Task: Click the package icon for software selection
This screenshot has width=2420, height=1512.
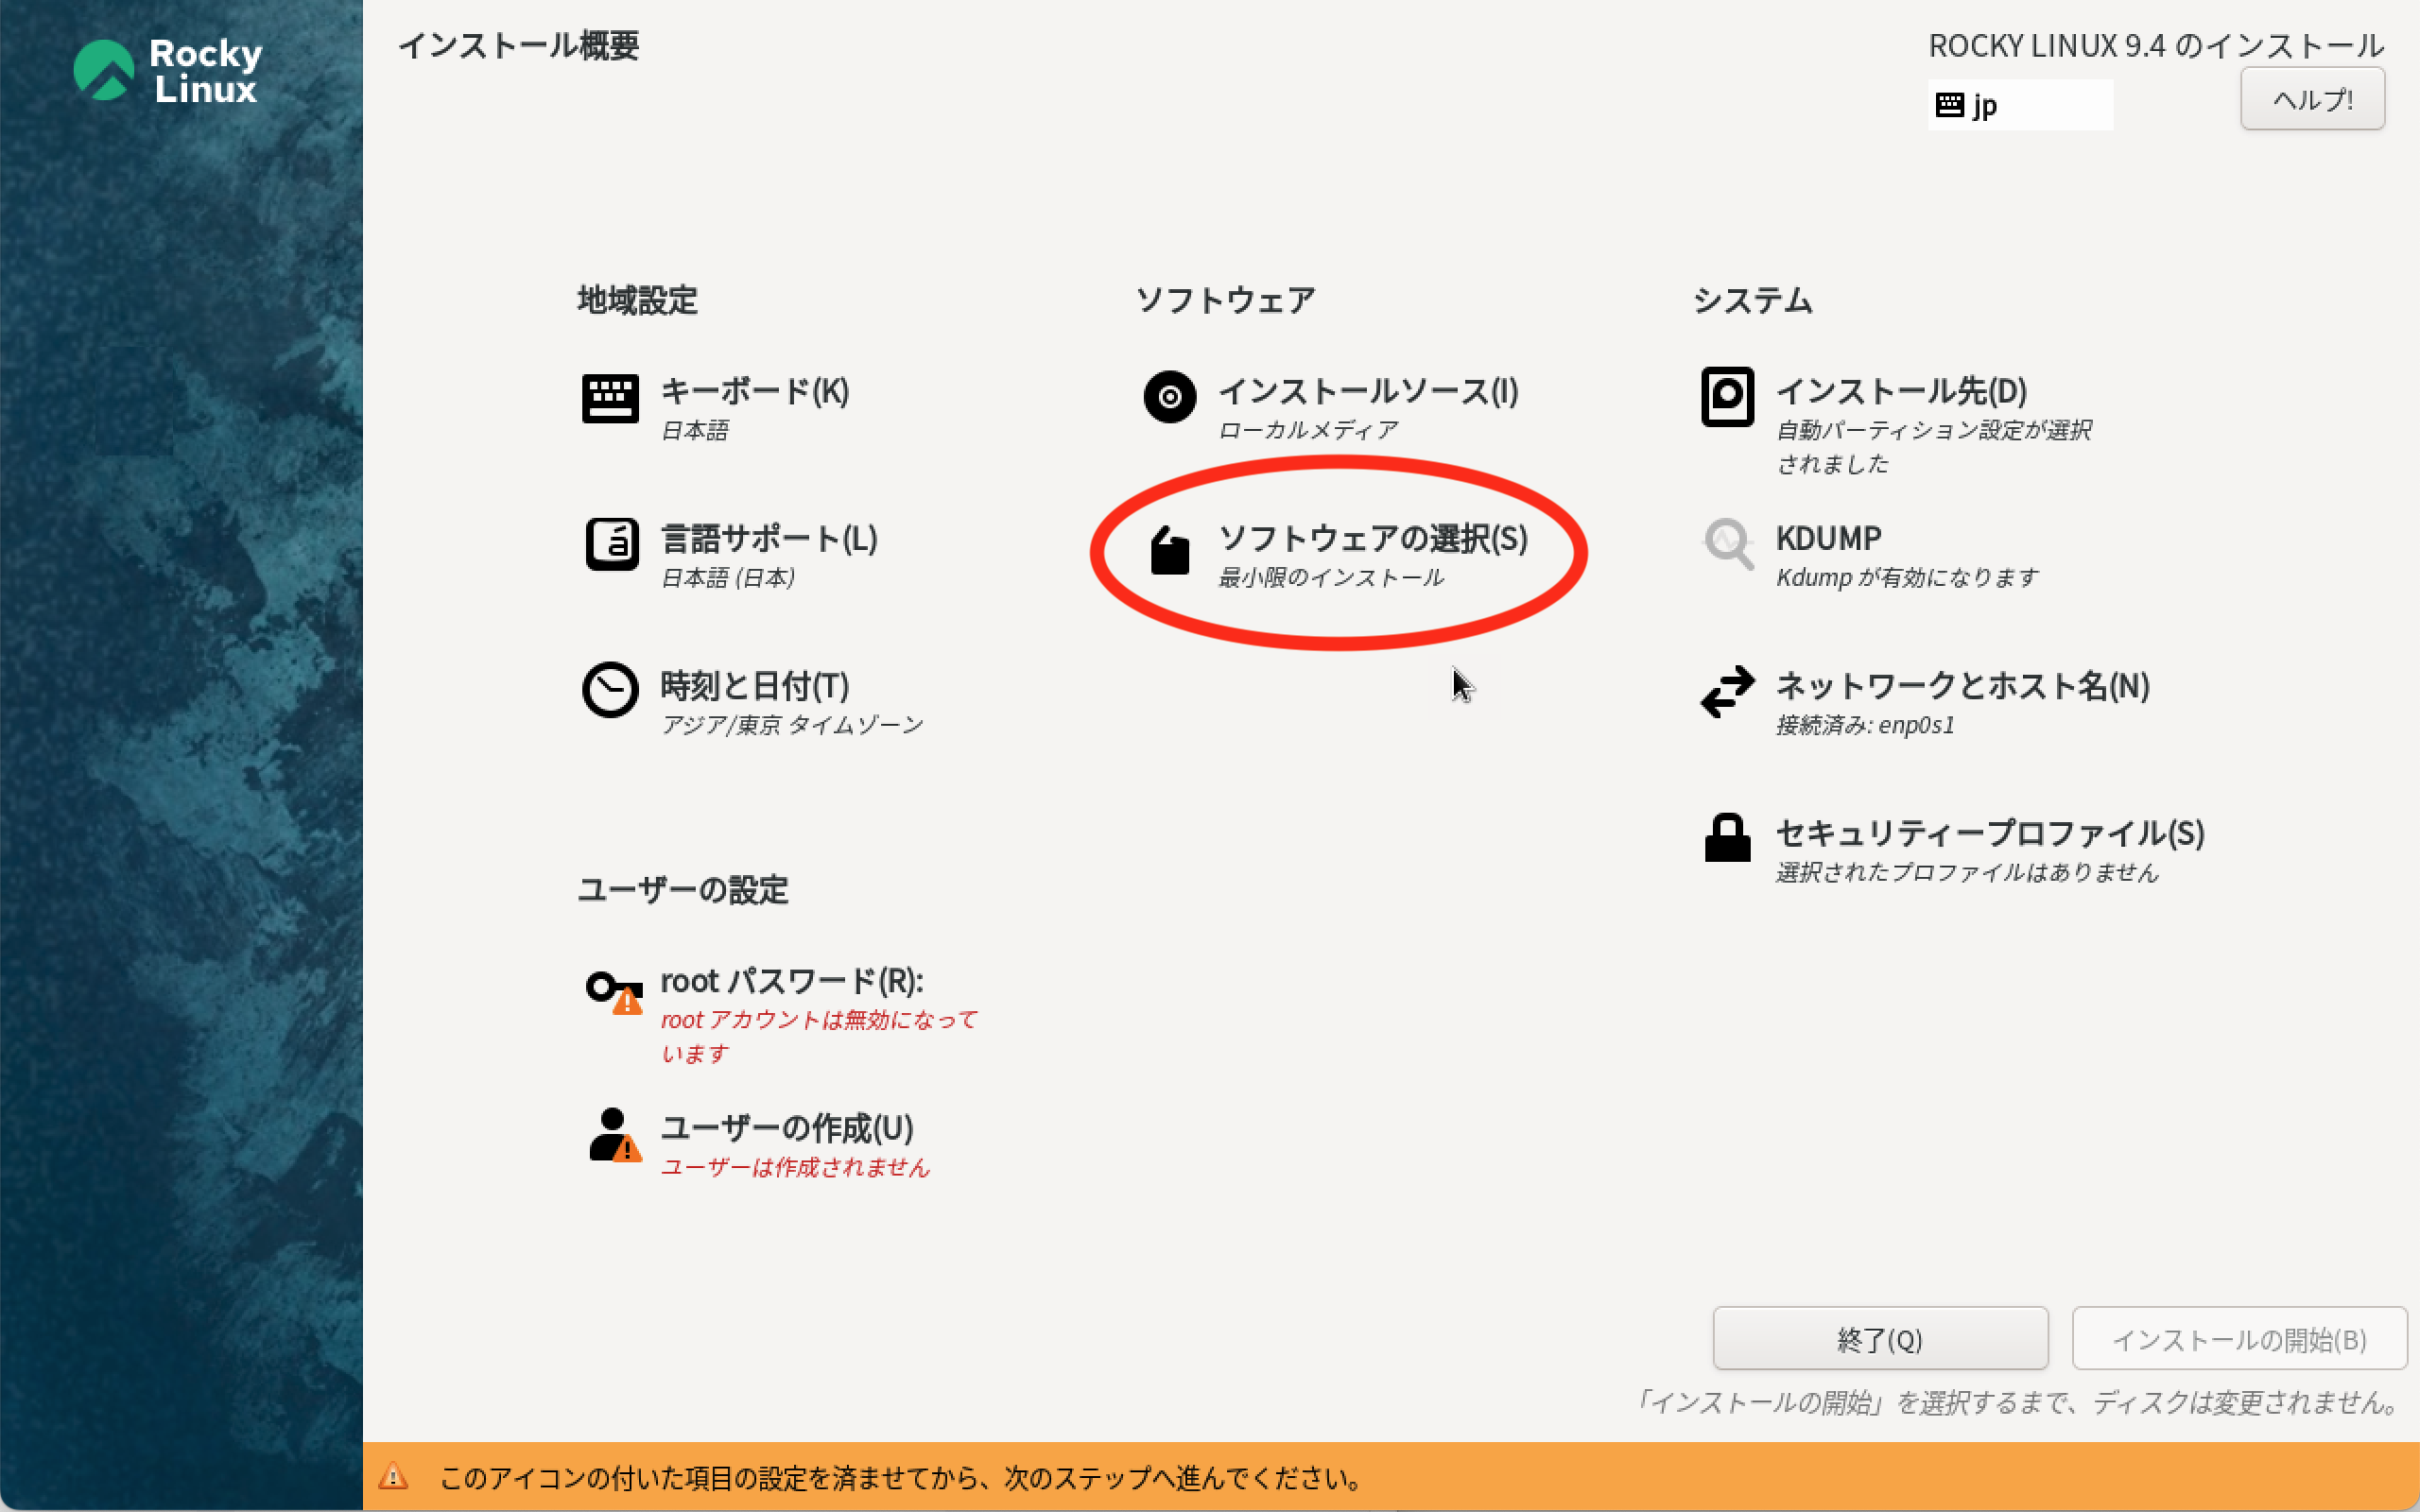Action: (1169, 550)
